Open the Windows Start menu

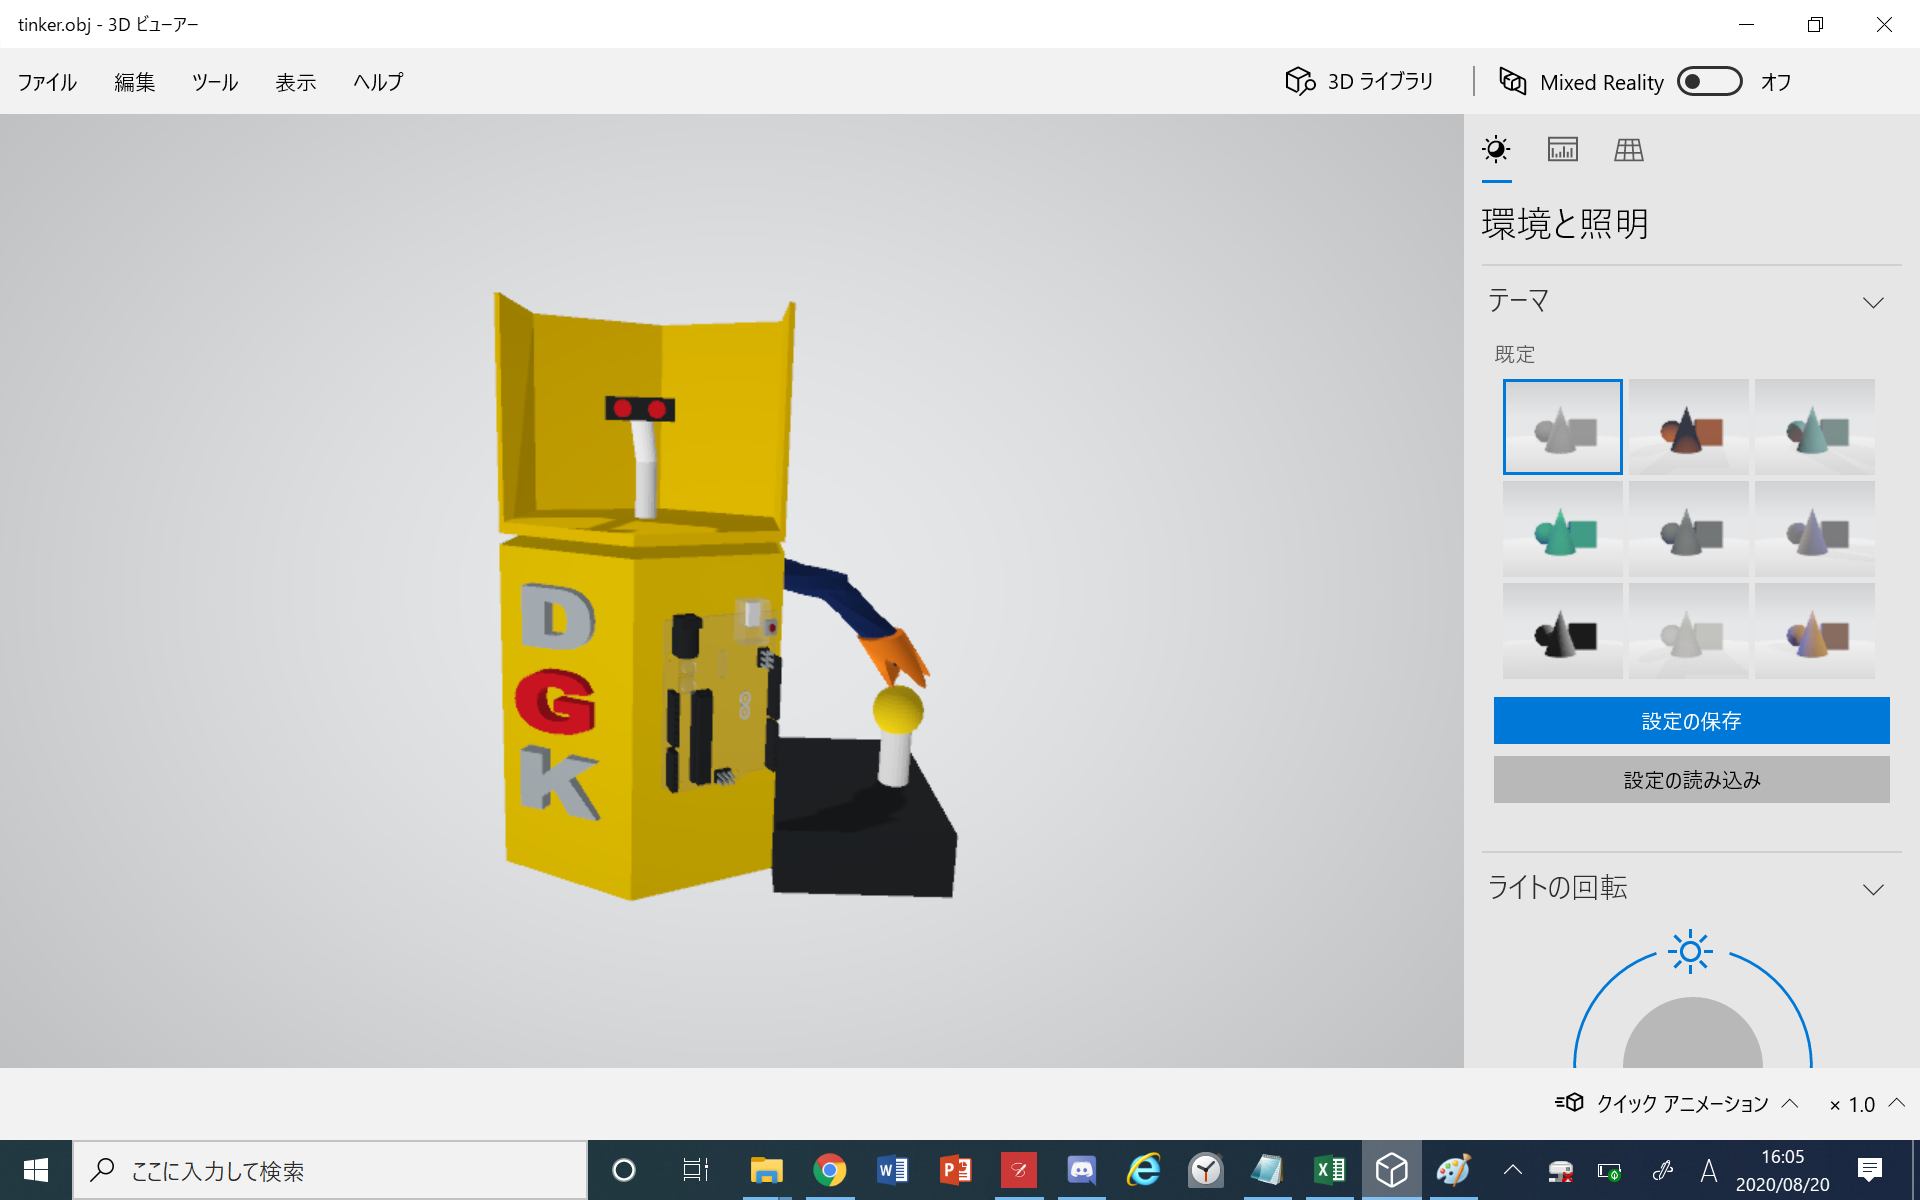pyautogui.click(x=36, y=1170)
